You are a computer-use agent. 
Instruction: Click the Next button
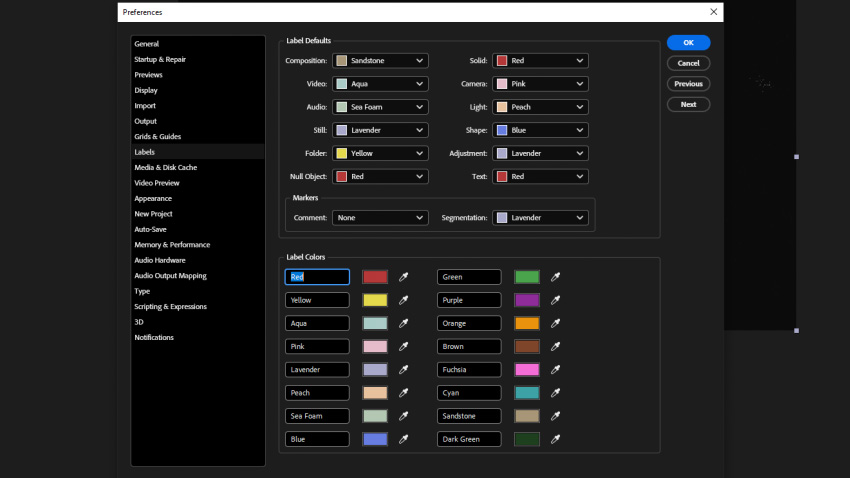click(x=688, y=104)
